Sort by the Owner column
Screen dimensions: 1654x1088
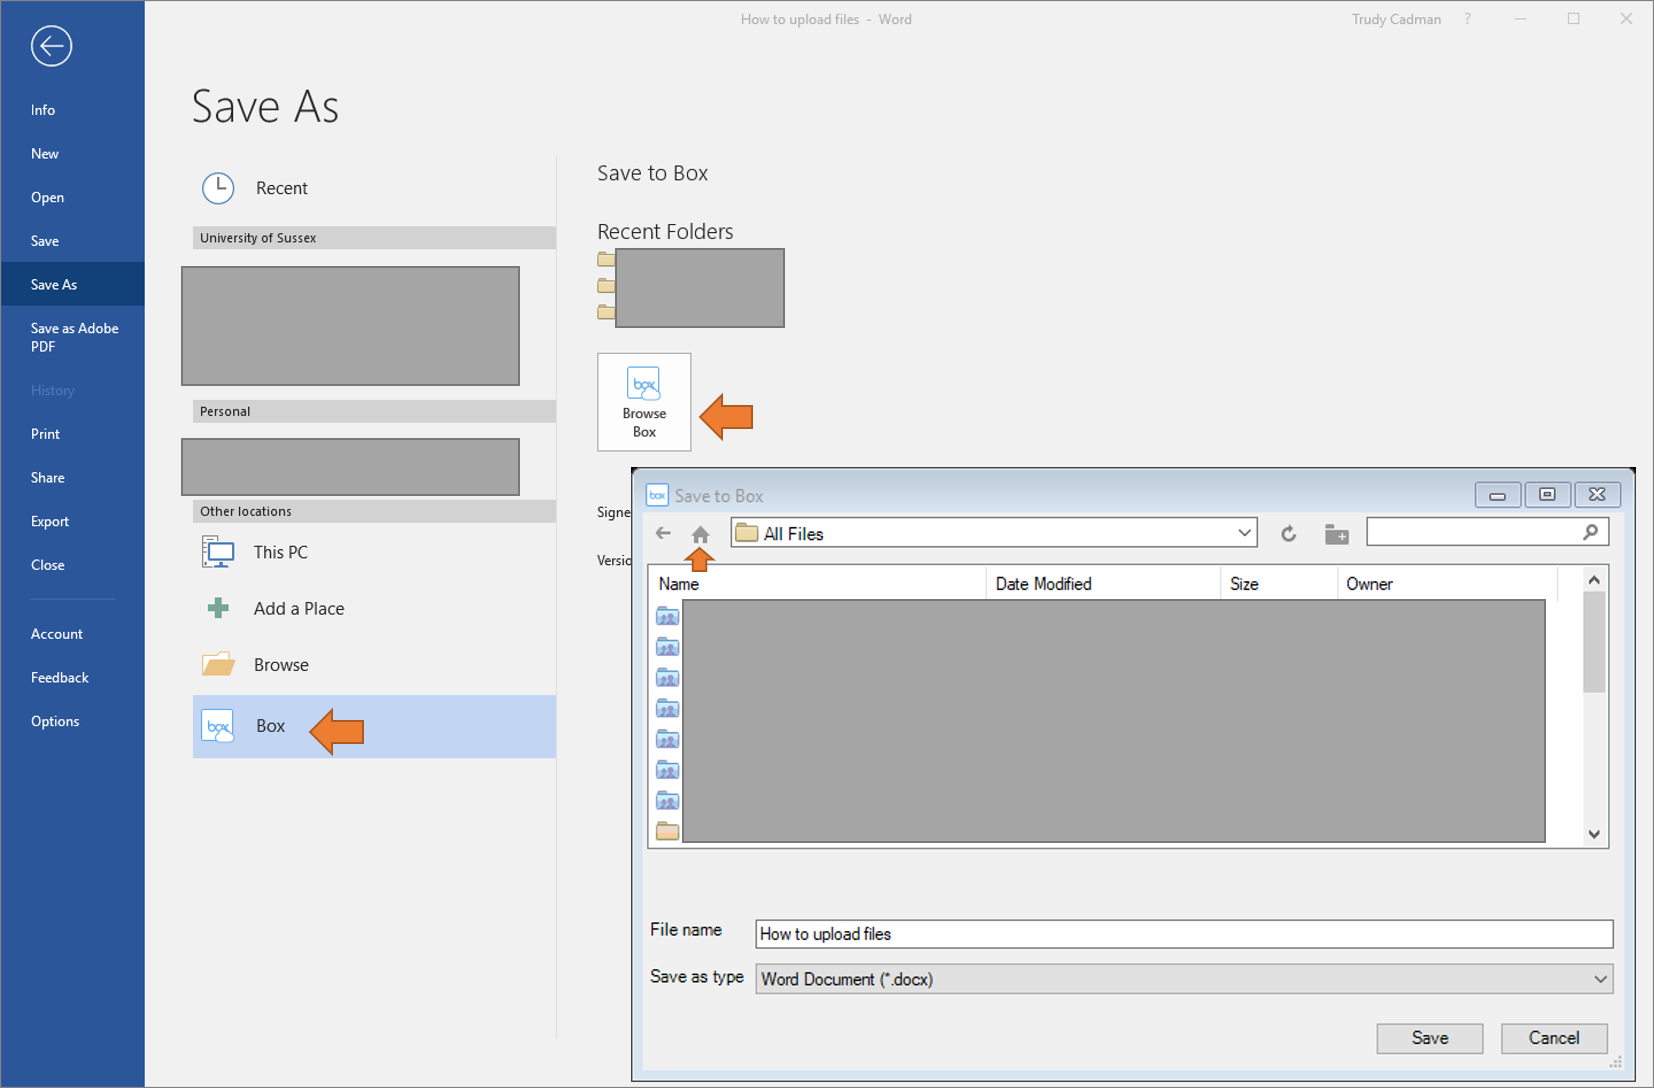tap(1447, 584)
